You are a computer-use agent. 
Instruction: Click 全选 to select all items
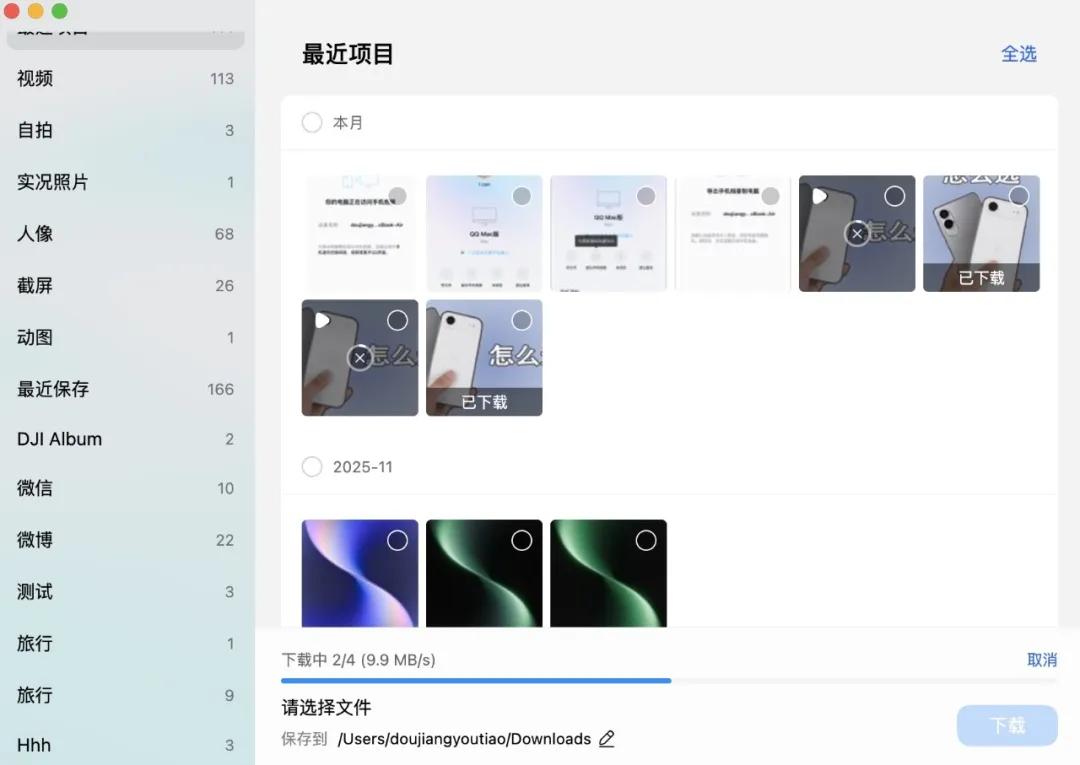(x=1019, y=54)
